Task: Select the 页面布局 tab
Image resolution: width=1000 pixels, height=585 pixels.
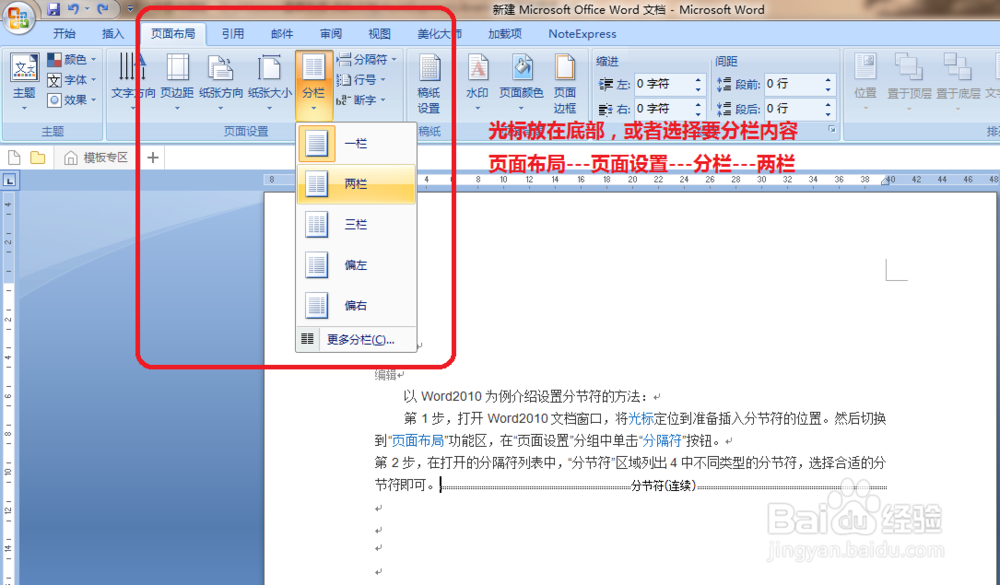Action: tap(173, 34)
